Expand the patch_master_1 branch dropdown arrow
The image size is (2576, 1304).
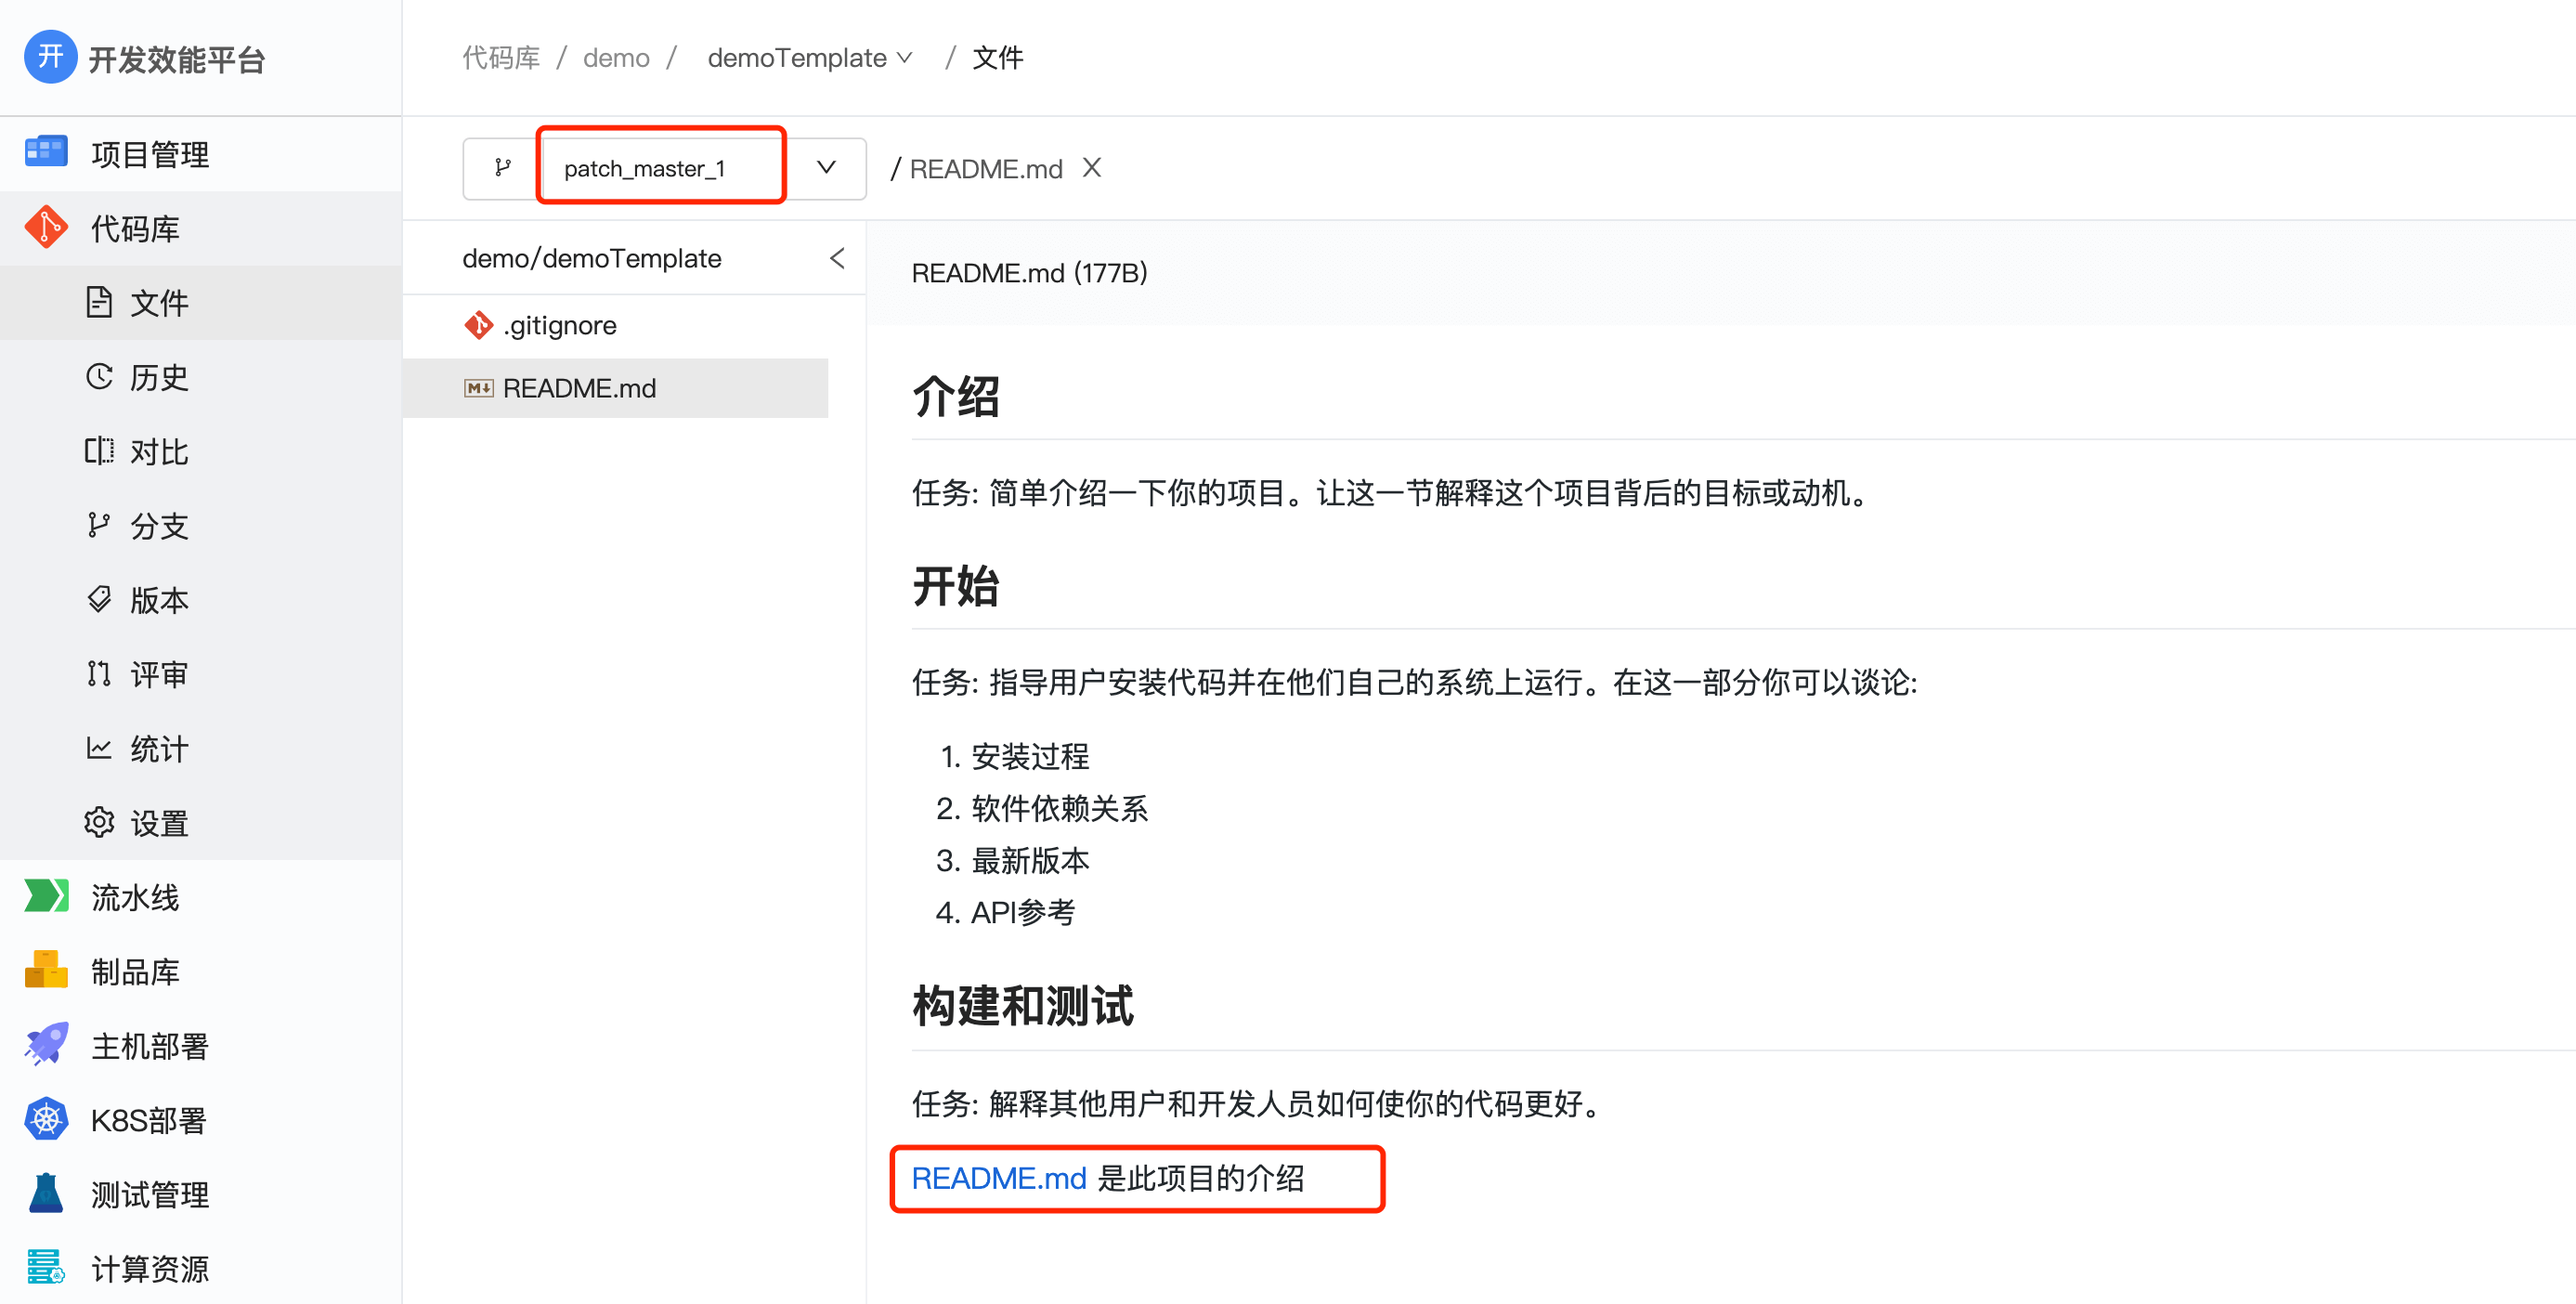click(x=826, y=168)
